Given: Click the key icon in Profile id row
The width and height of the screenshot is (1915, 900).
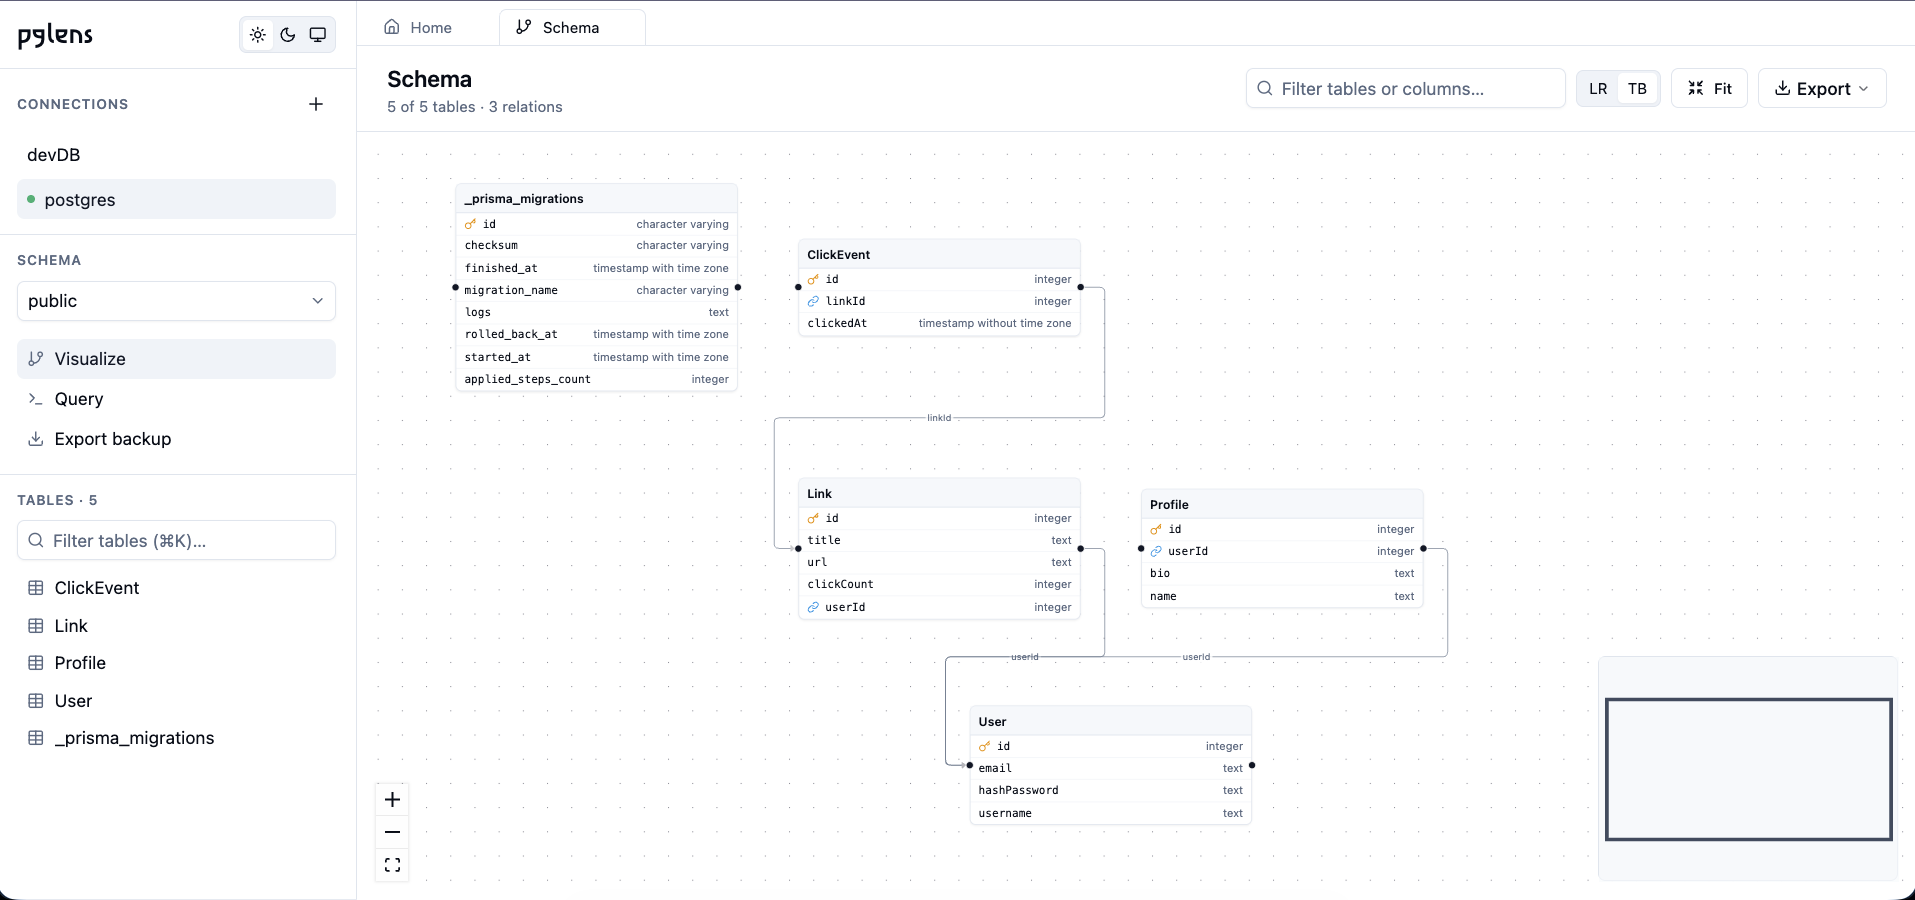Looking at the screenshot, I should pyautogui.click(x=1157, y=529).
